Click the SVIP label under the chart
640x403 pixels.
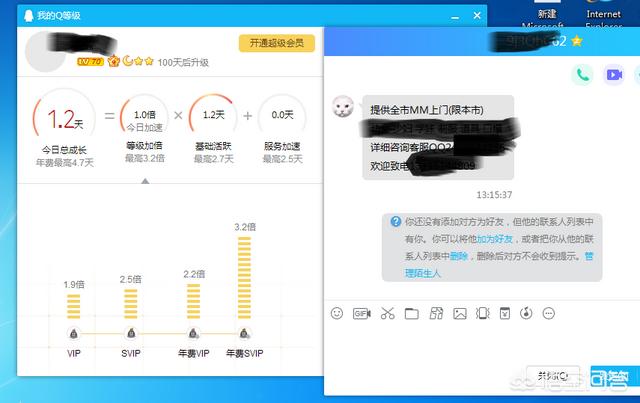point(131,353)
